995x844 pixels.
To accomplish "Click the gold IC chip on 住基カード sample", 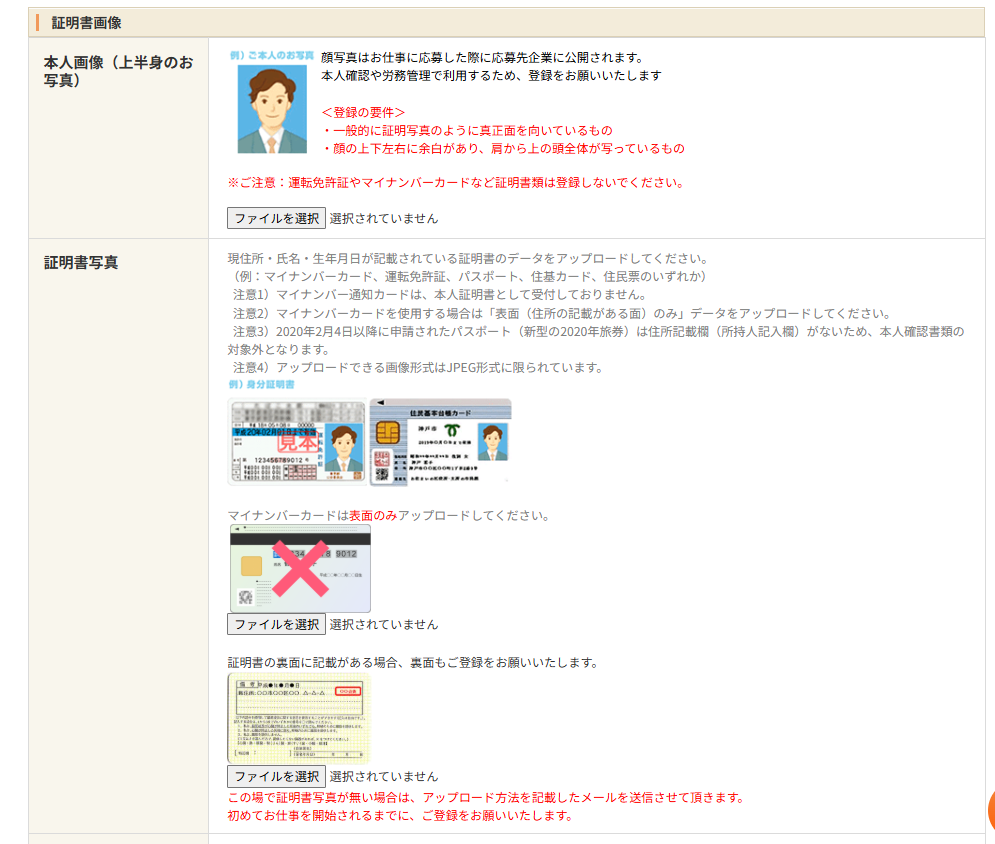I will [389, 432].
